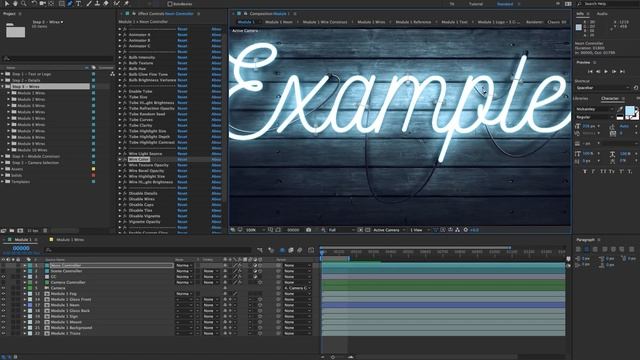Hide the Module 1 Mount layer
This screenshot has height=360, width=640.
click(x=3, y=322)
